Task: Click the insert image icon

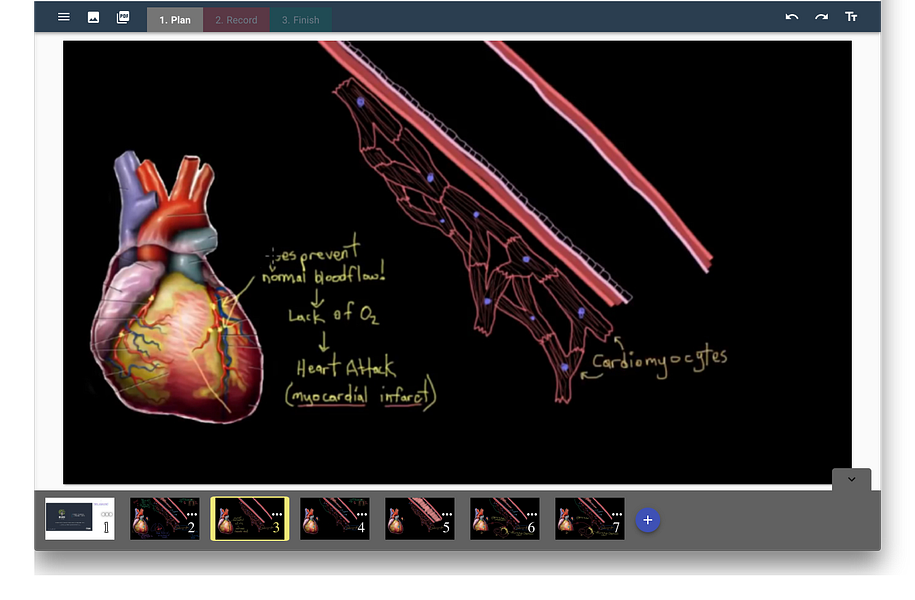Action: pos(93,18)
